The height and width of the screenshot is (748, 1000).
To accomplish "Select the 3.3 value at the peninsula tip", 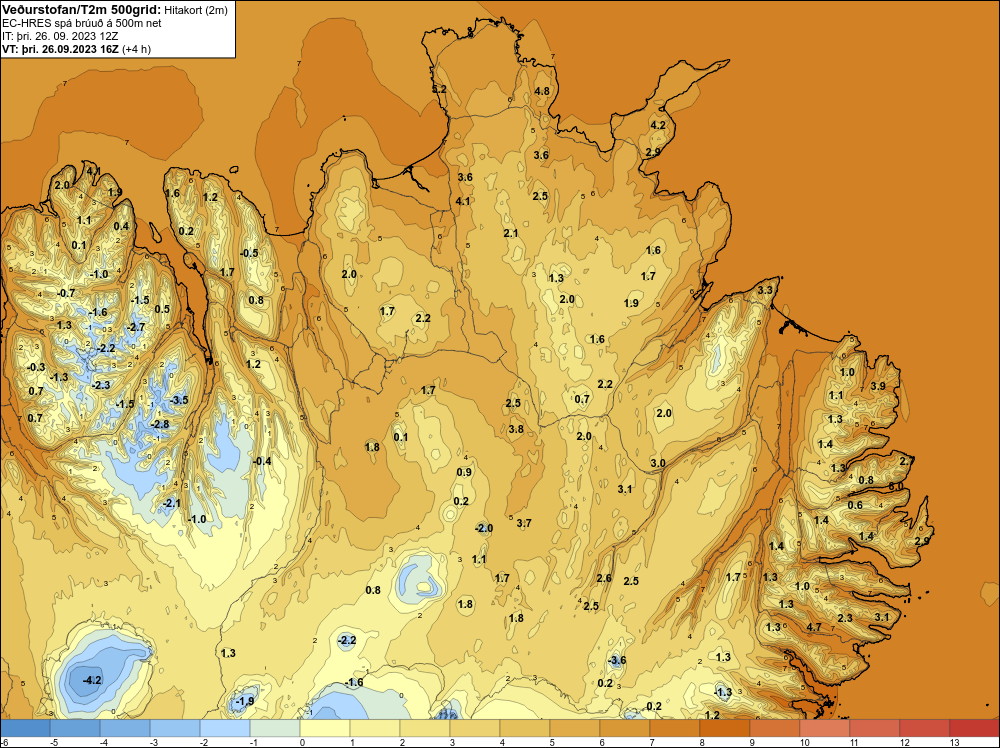I will tap(765, 291).
